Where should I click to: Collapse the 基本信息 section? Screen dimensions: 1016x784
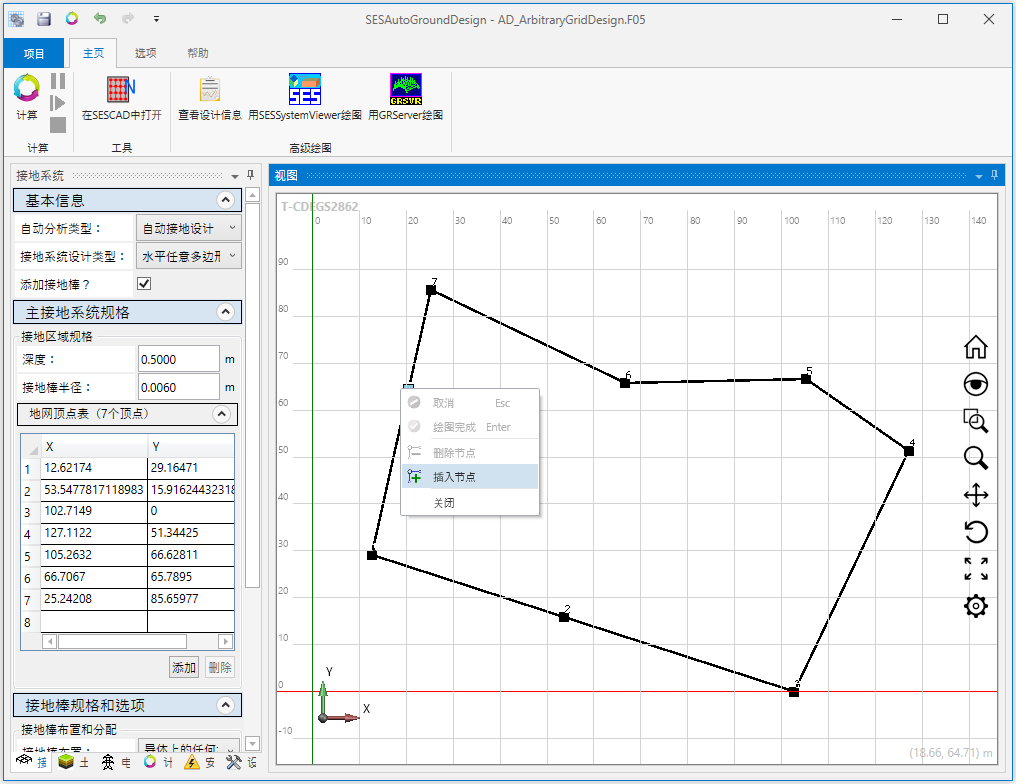(x=225, y=200)
